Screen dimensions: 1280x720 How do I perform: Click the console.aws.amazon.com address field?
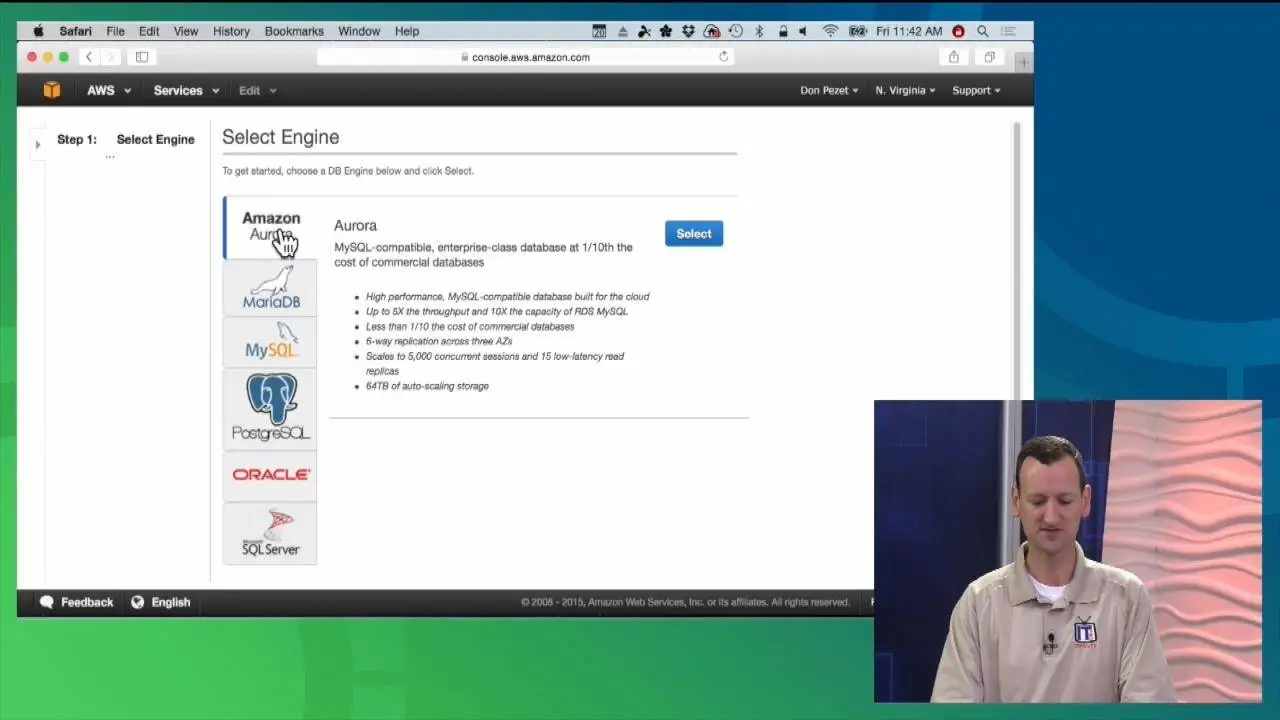[525, 57]
